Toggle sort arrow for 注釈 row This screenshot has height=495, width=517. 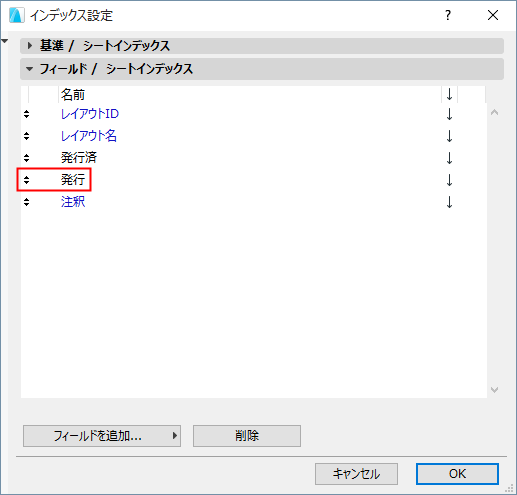(x=449, y=202)
